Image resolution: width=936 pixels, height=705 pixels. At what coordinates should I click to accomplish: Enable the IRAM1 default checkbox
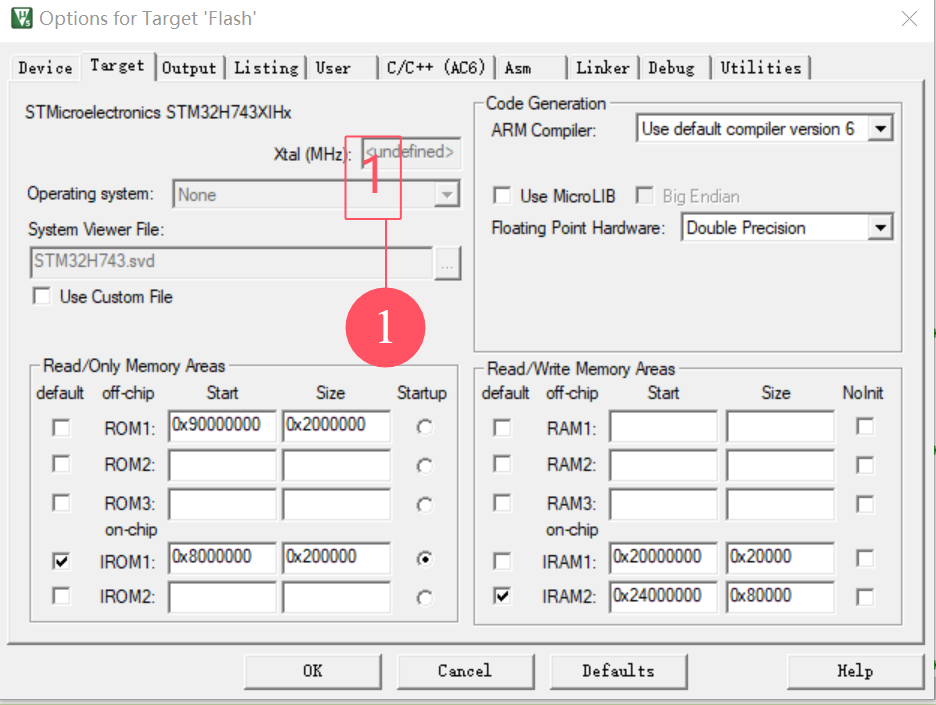[502, 561]
